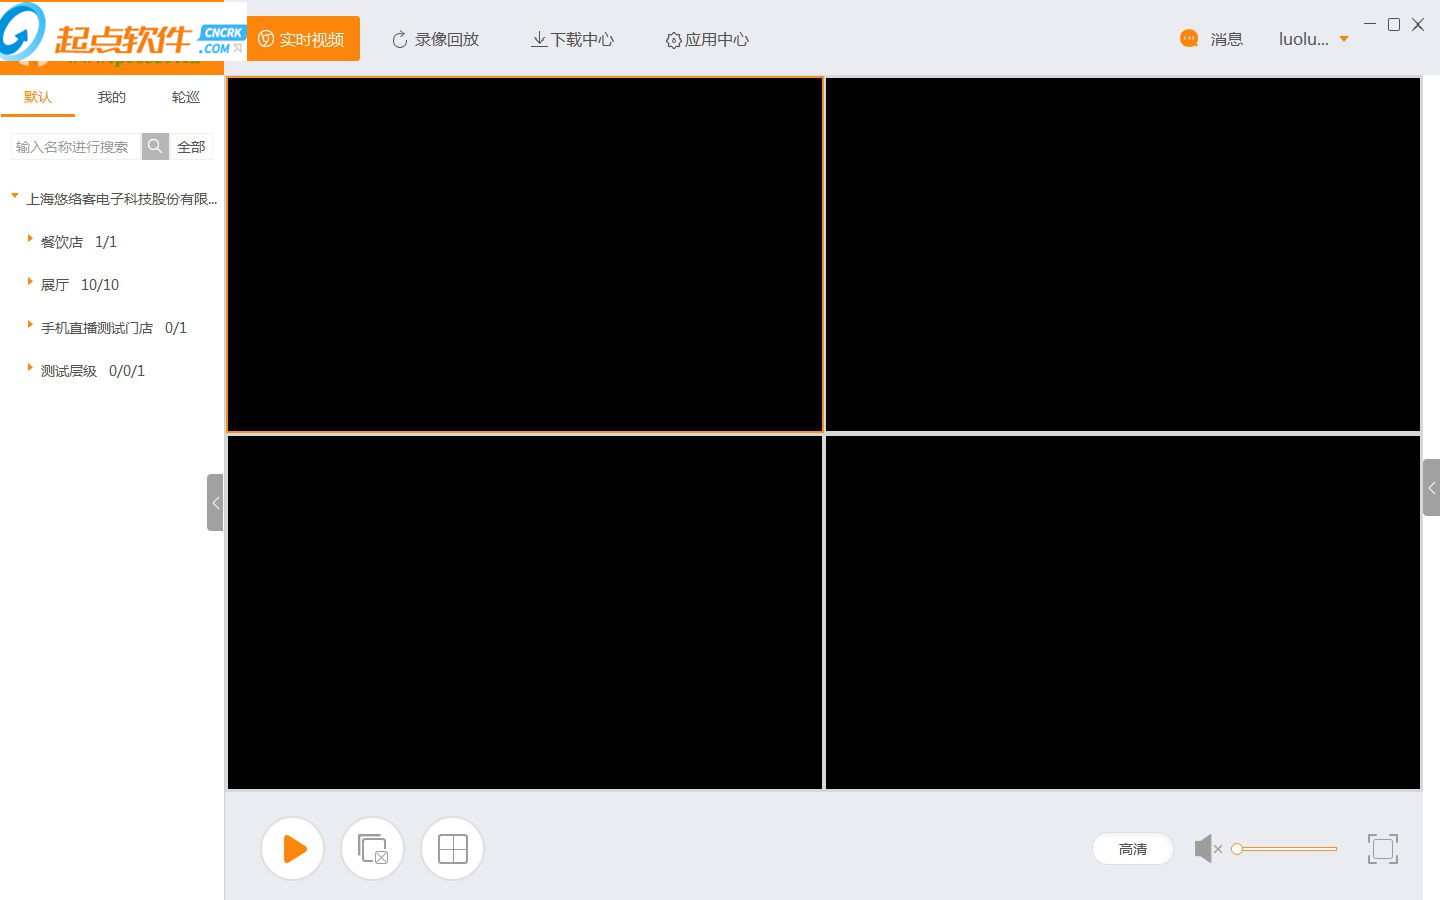Viewport: 1440px width, 900px height.
Task: Click the close all windows icon
Action: pyautogui.click(x=373, y=849)
